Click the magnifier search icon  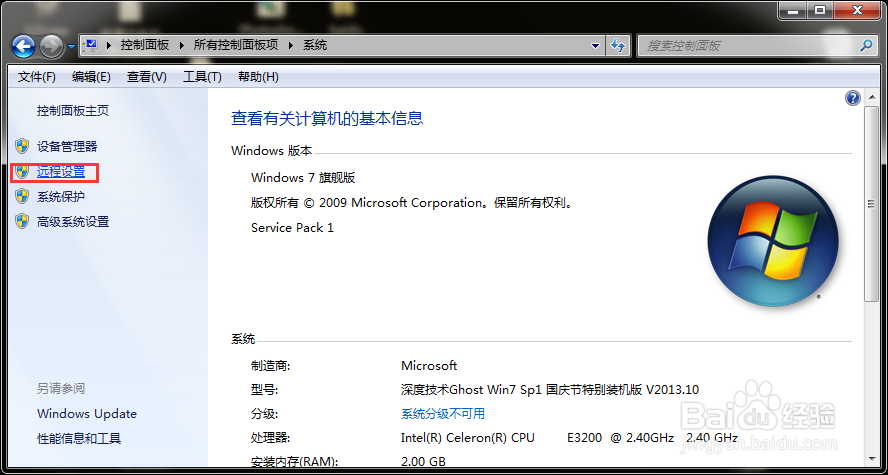point(866,45)
